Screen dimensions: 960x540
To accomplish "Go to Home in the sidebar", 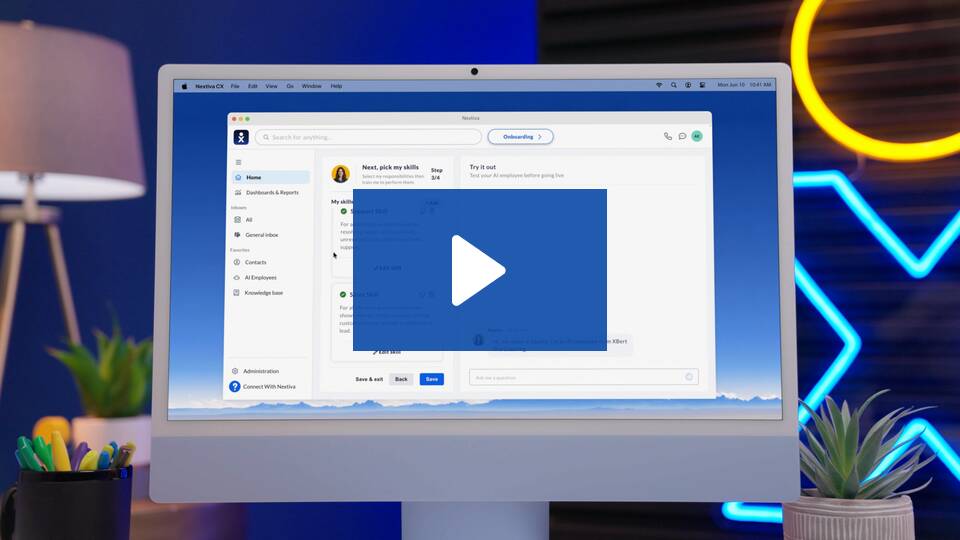I will (x=271, y=177).
